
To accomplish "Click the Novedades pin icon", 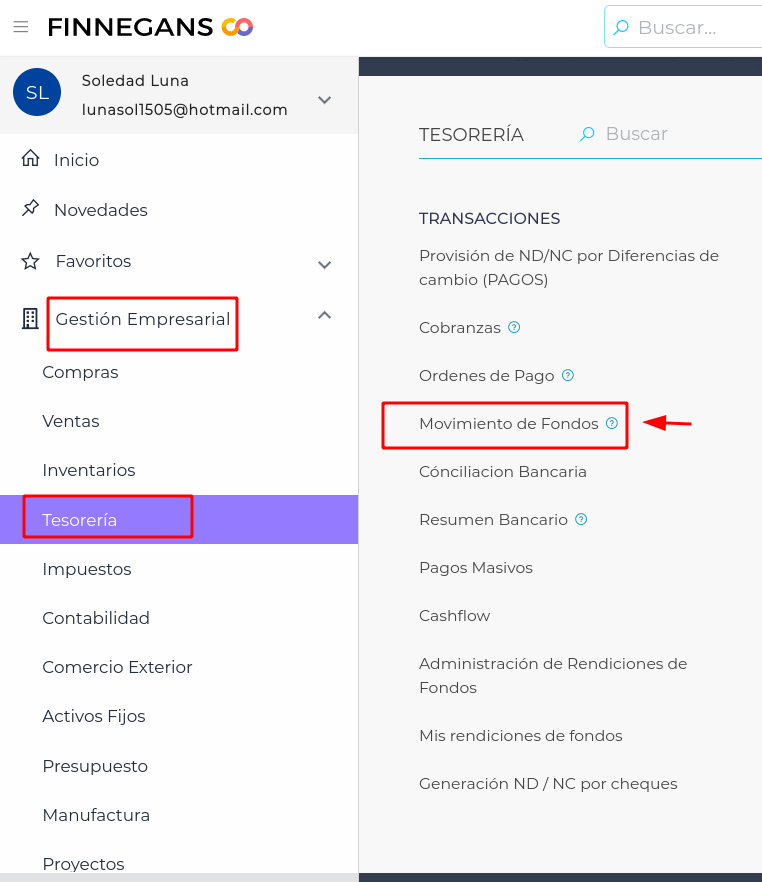I will pyautogui.click(x=31, y=209).
